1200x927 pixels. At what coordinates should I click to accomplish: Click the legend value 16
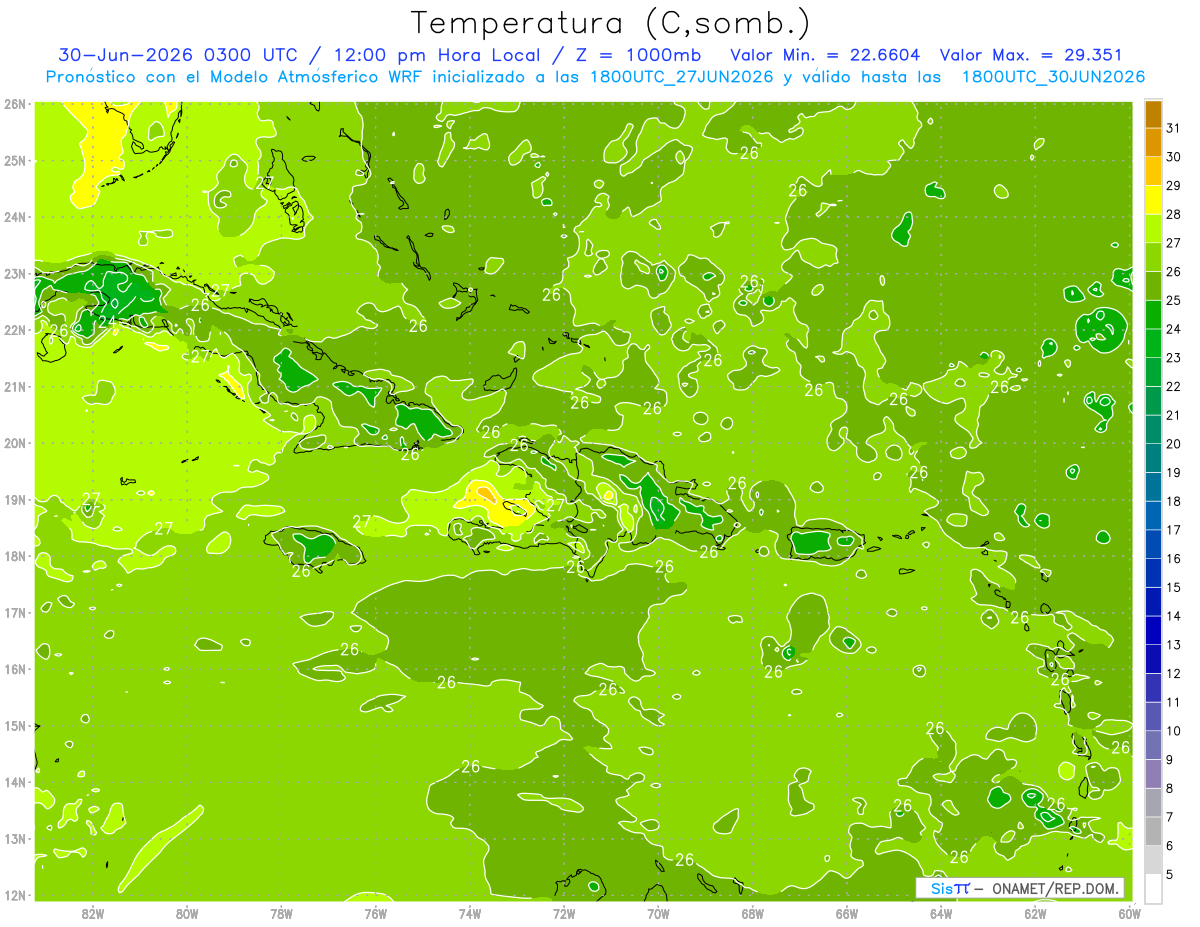click(1173, 558)
